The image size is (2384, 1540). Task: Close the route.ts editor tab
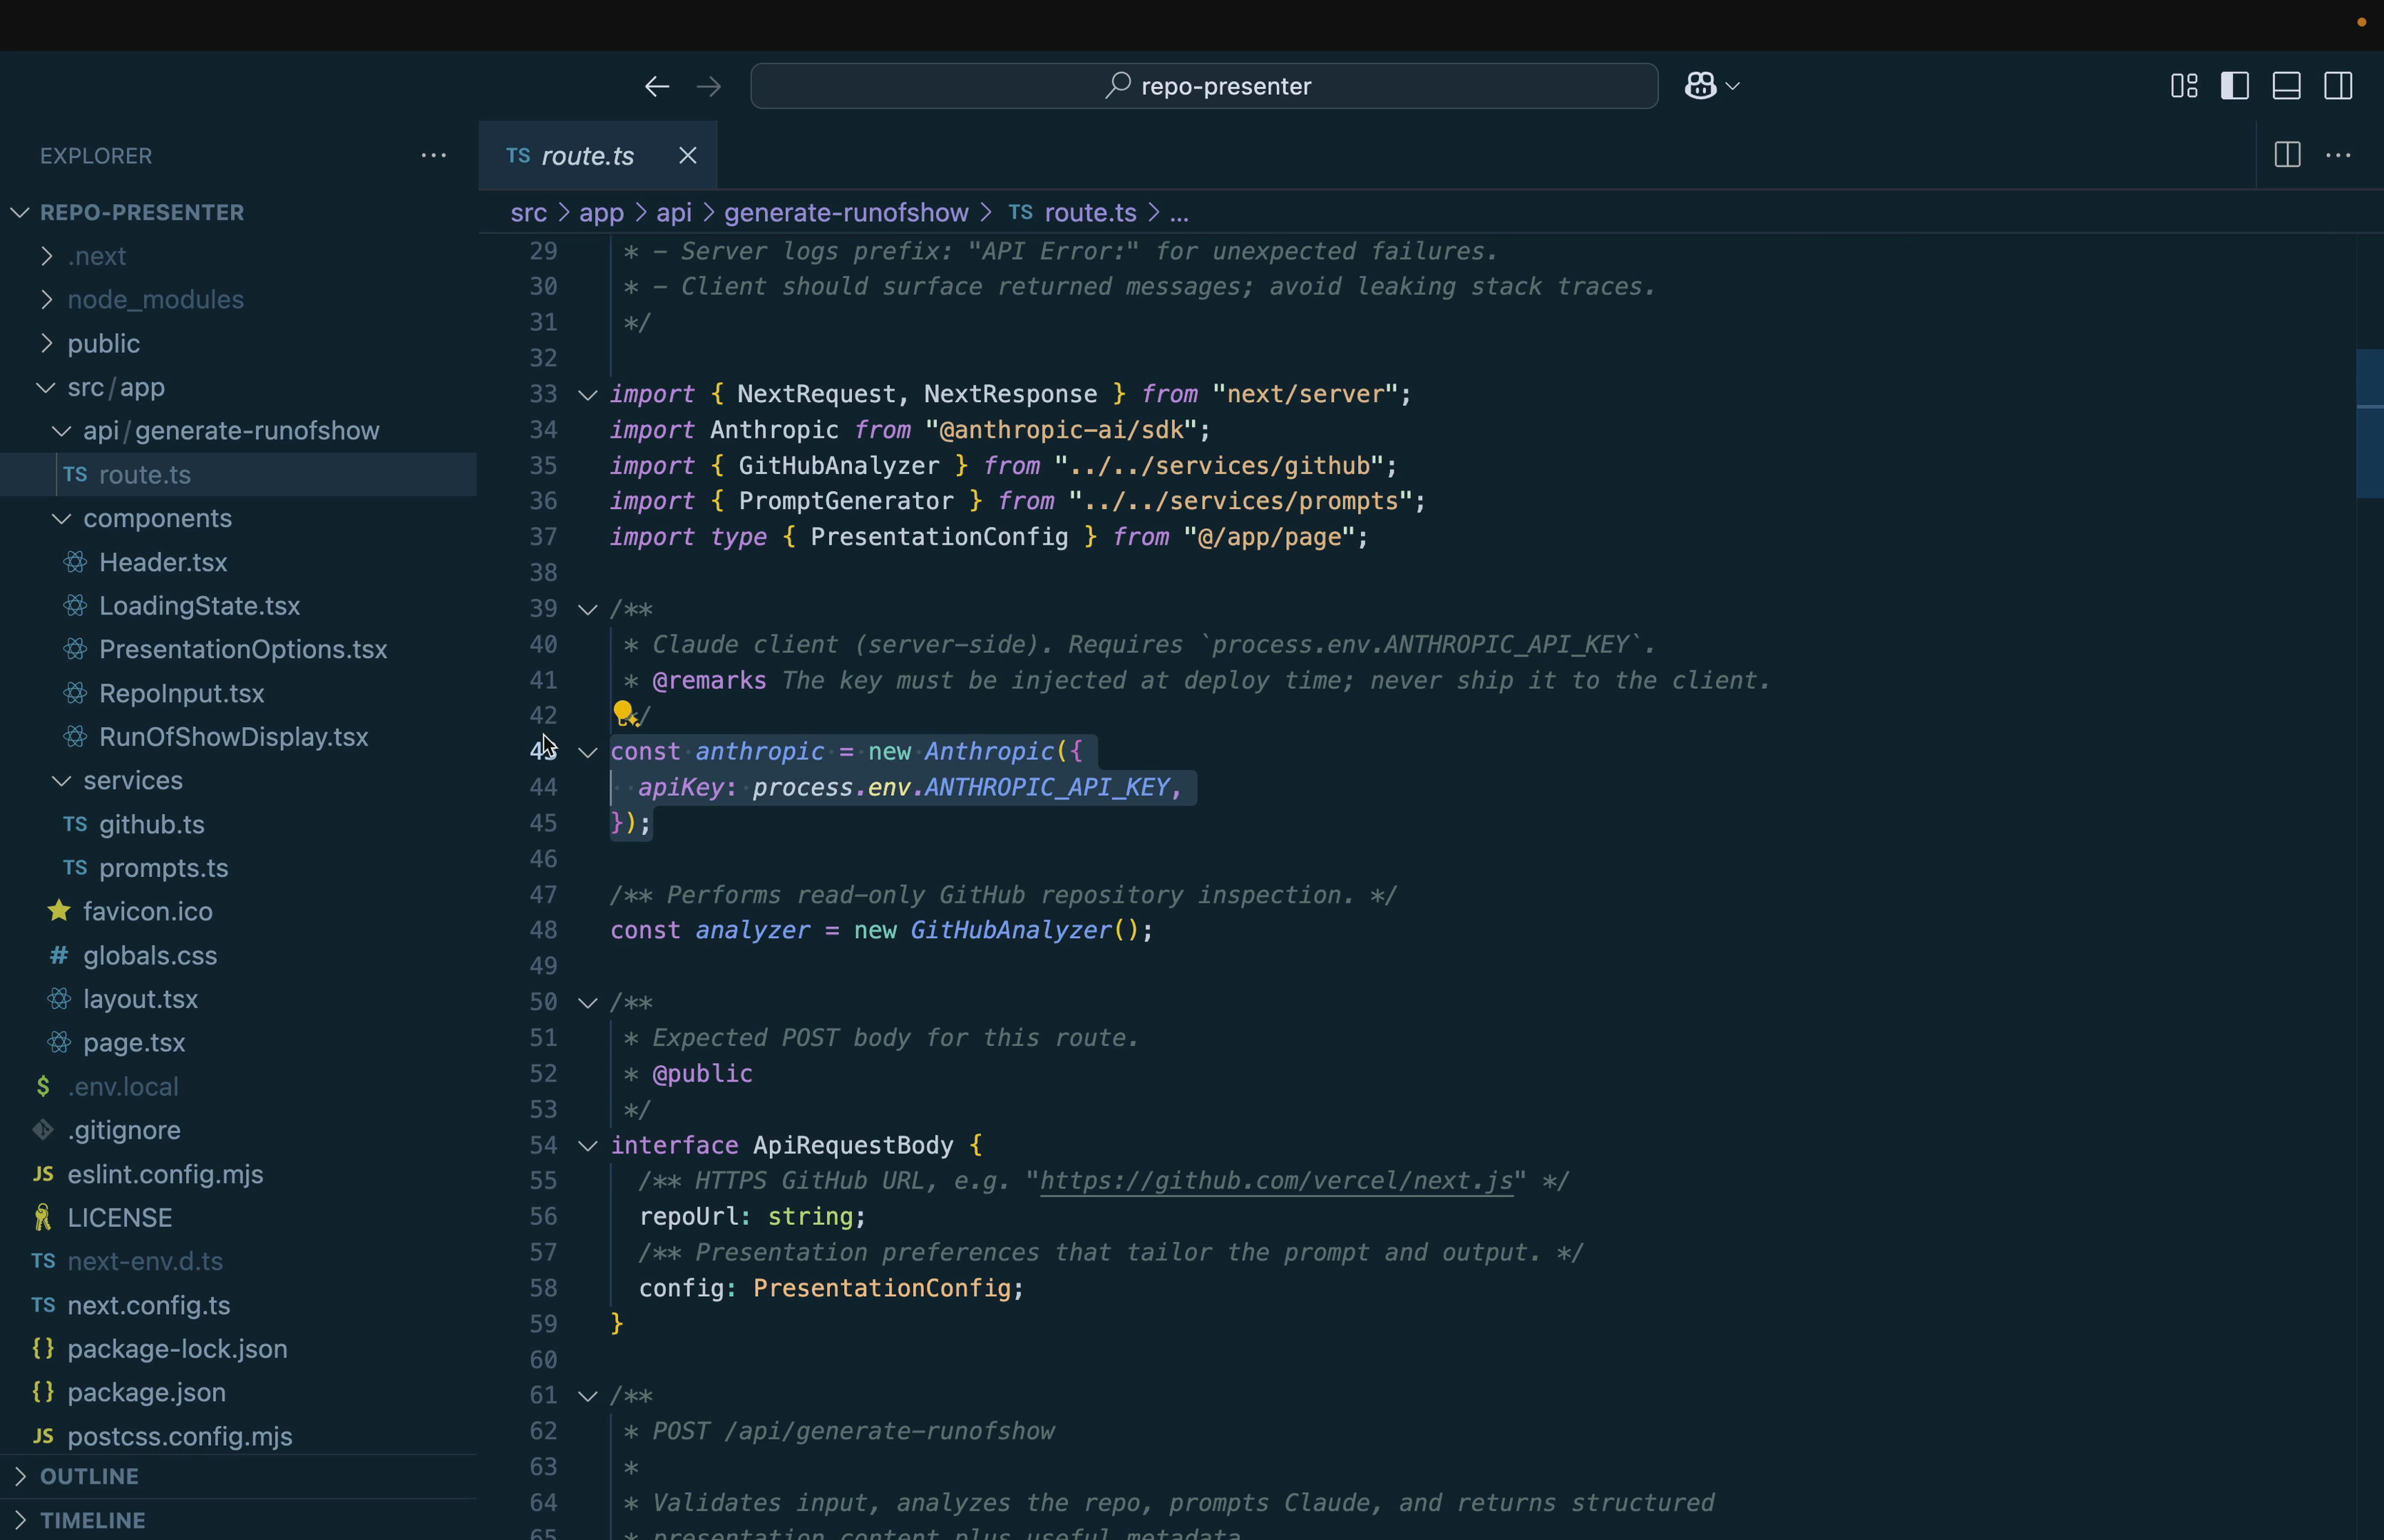click(688, 155)
